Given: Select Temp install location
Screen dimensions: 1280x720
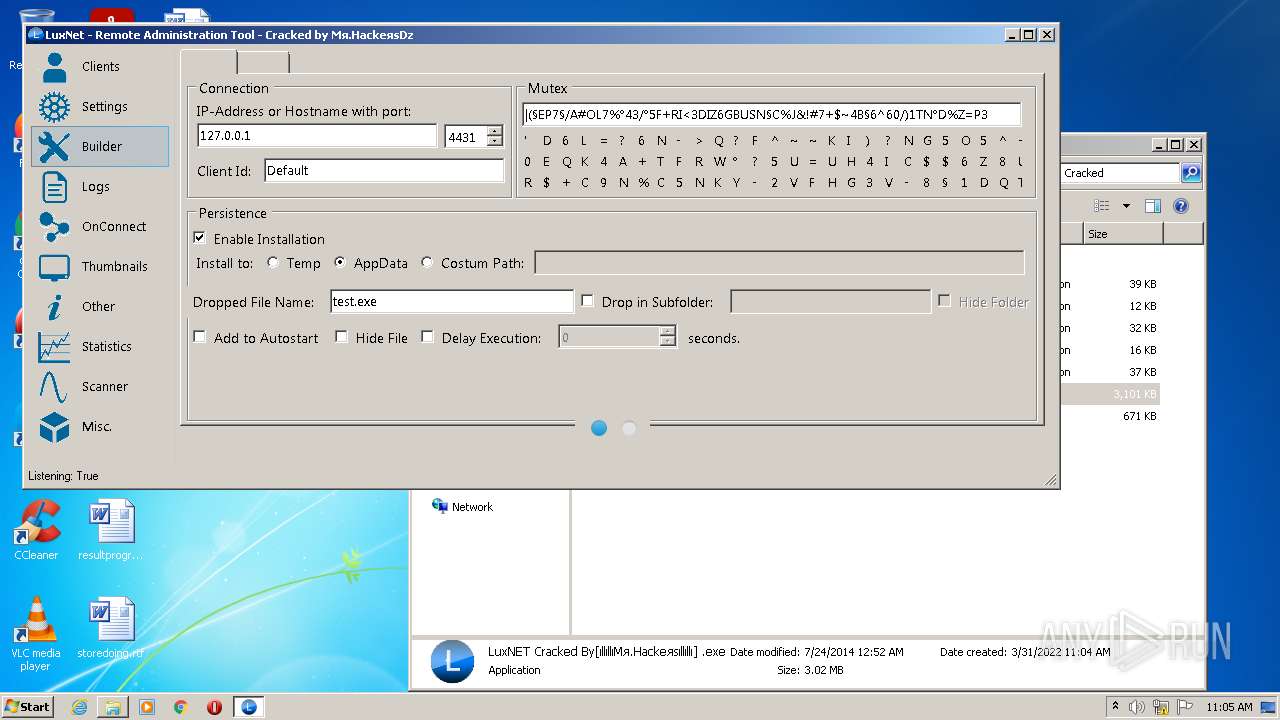Looking at the screenshot, I should pyautogui.click(x=273, y=263).
